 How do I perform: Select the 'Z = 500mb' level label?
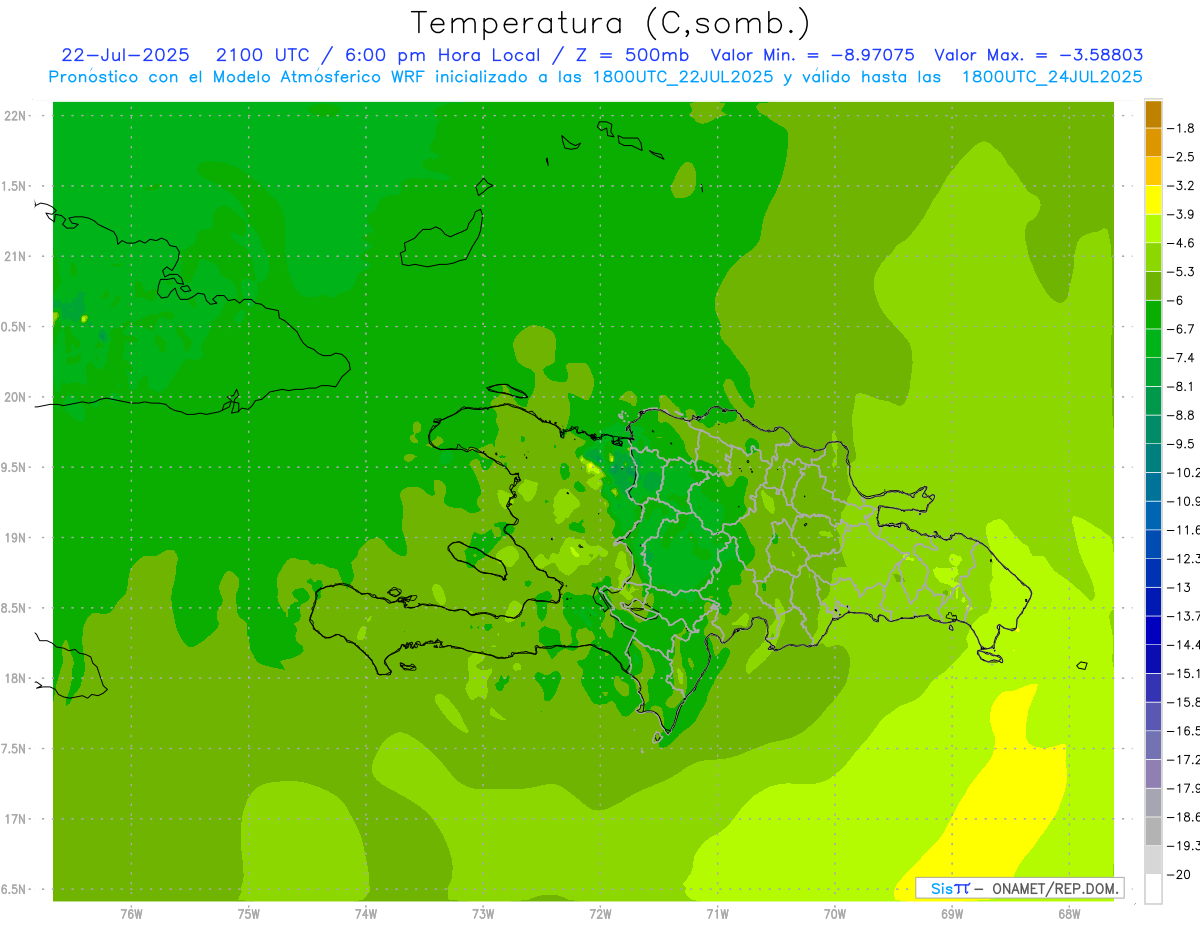click(630, 55)
